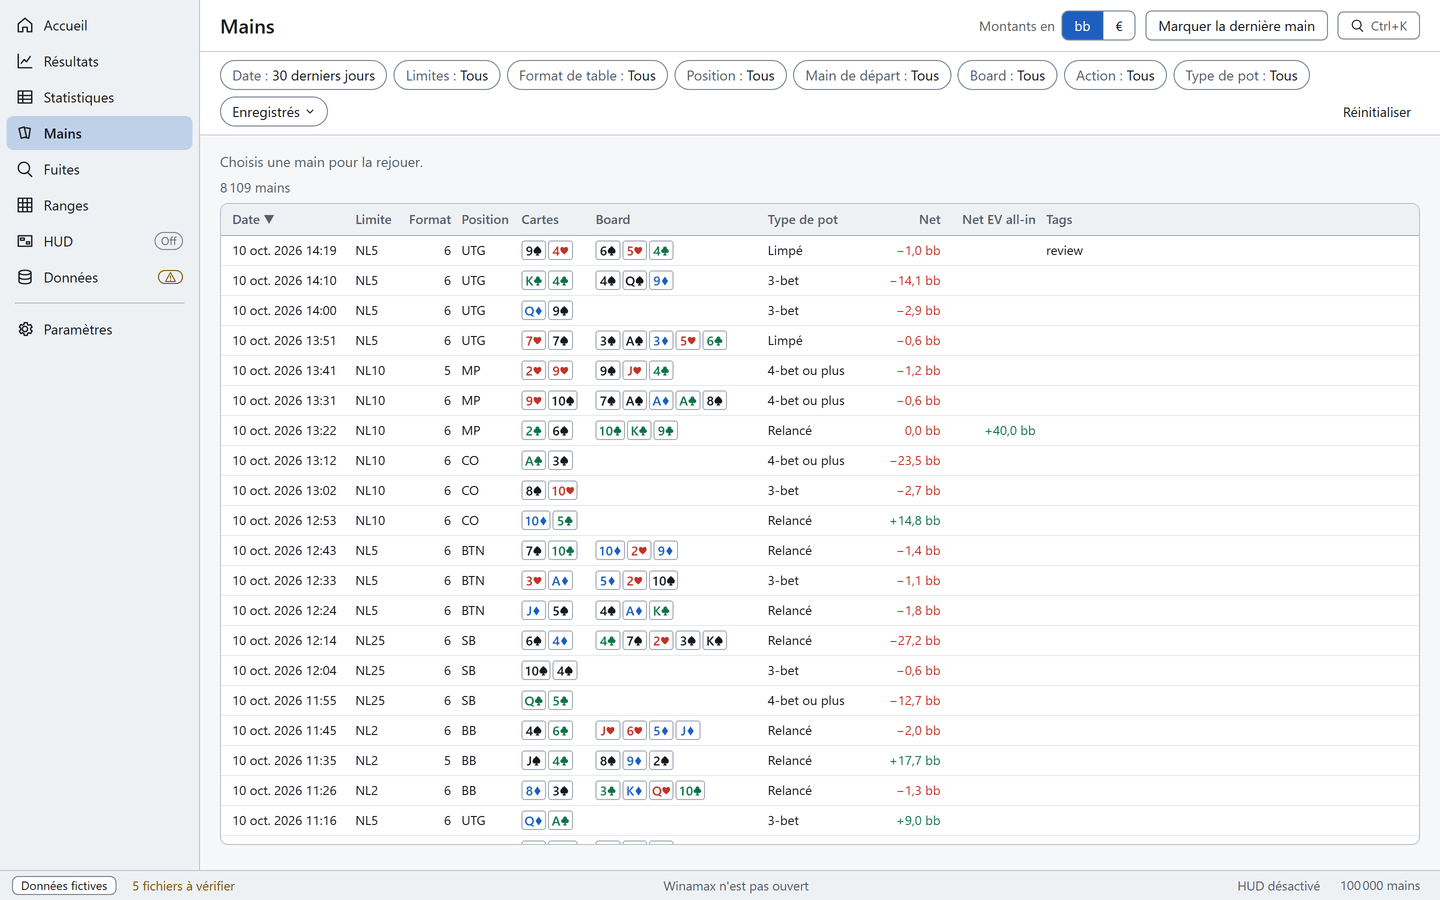Expand the Enregistrés dropdown
1440x900 pixels.
[274, 112]
